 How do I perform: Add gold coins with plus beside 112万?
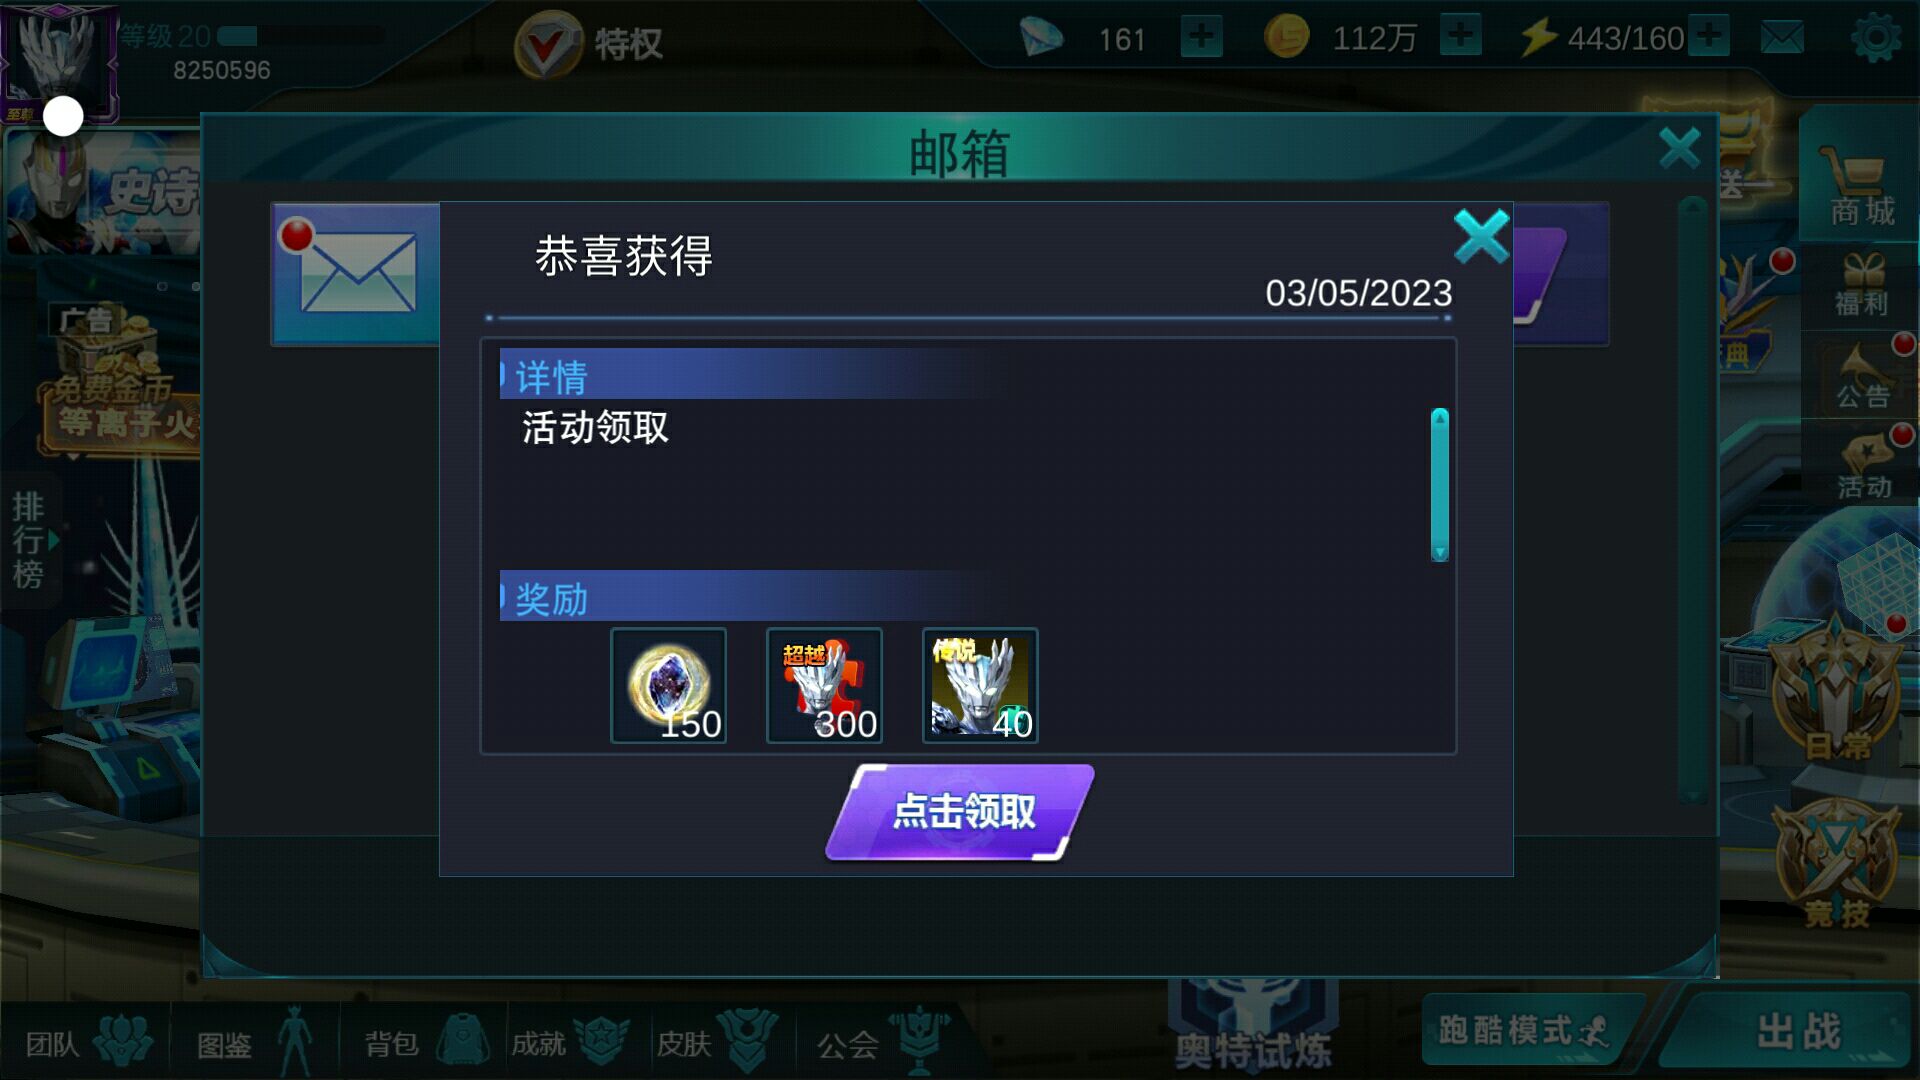coord(1461,37)
